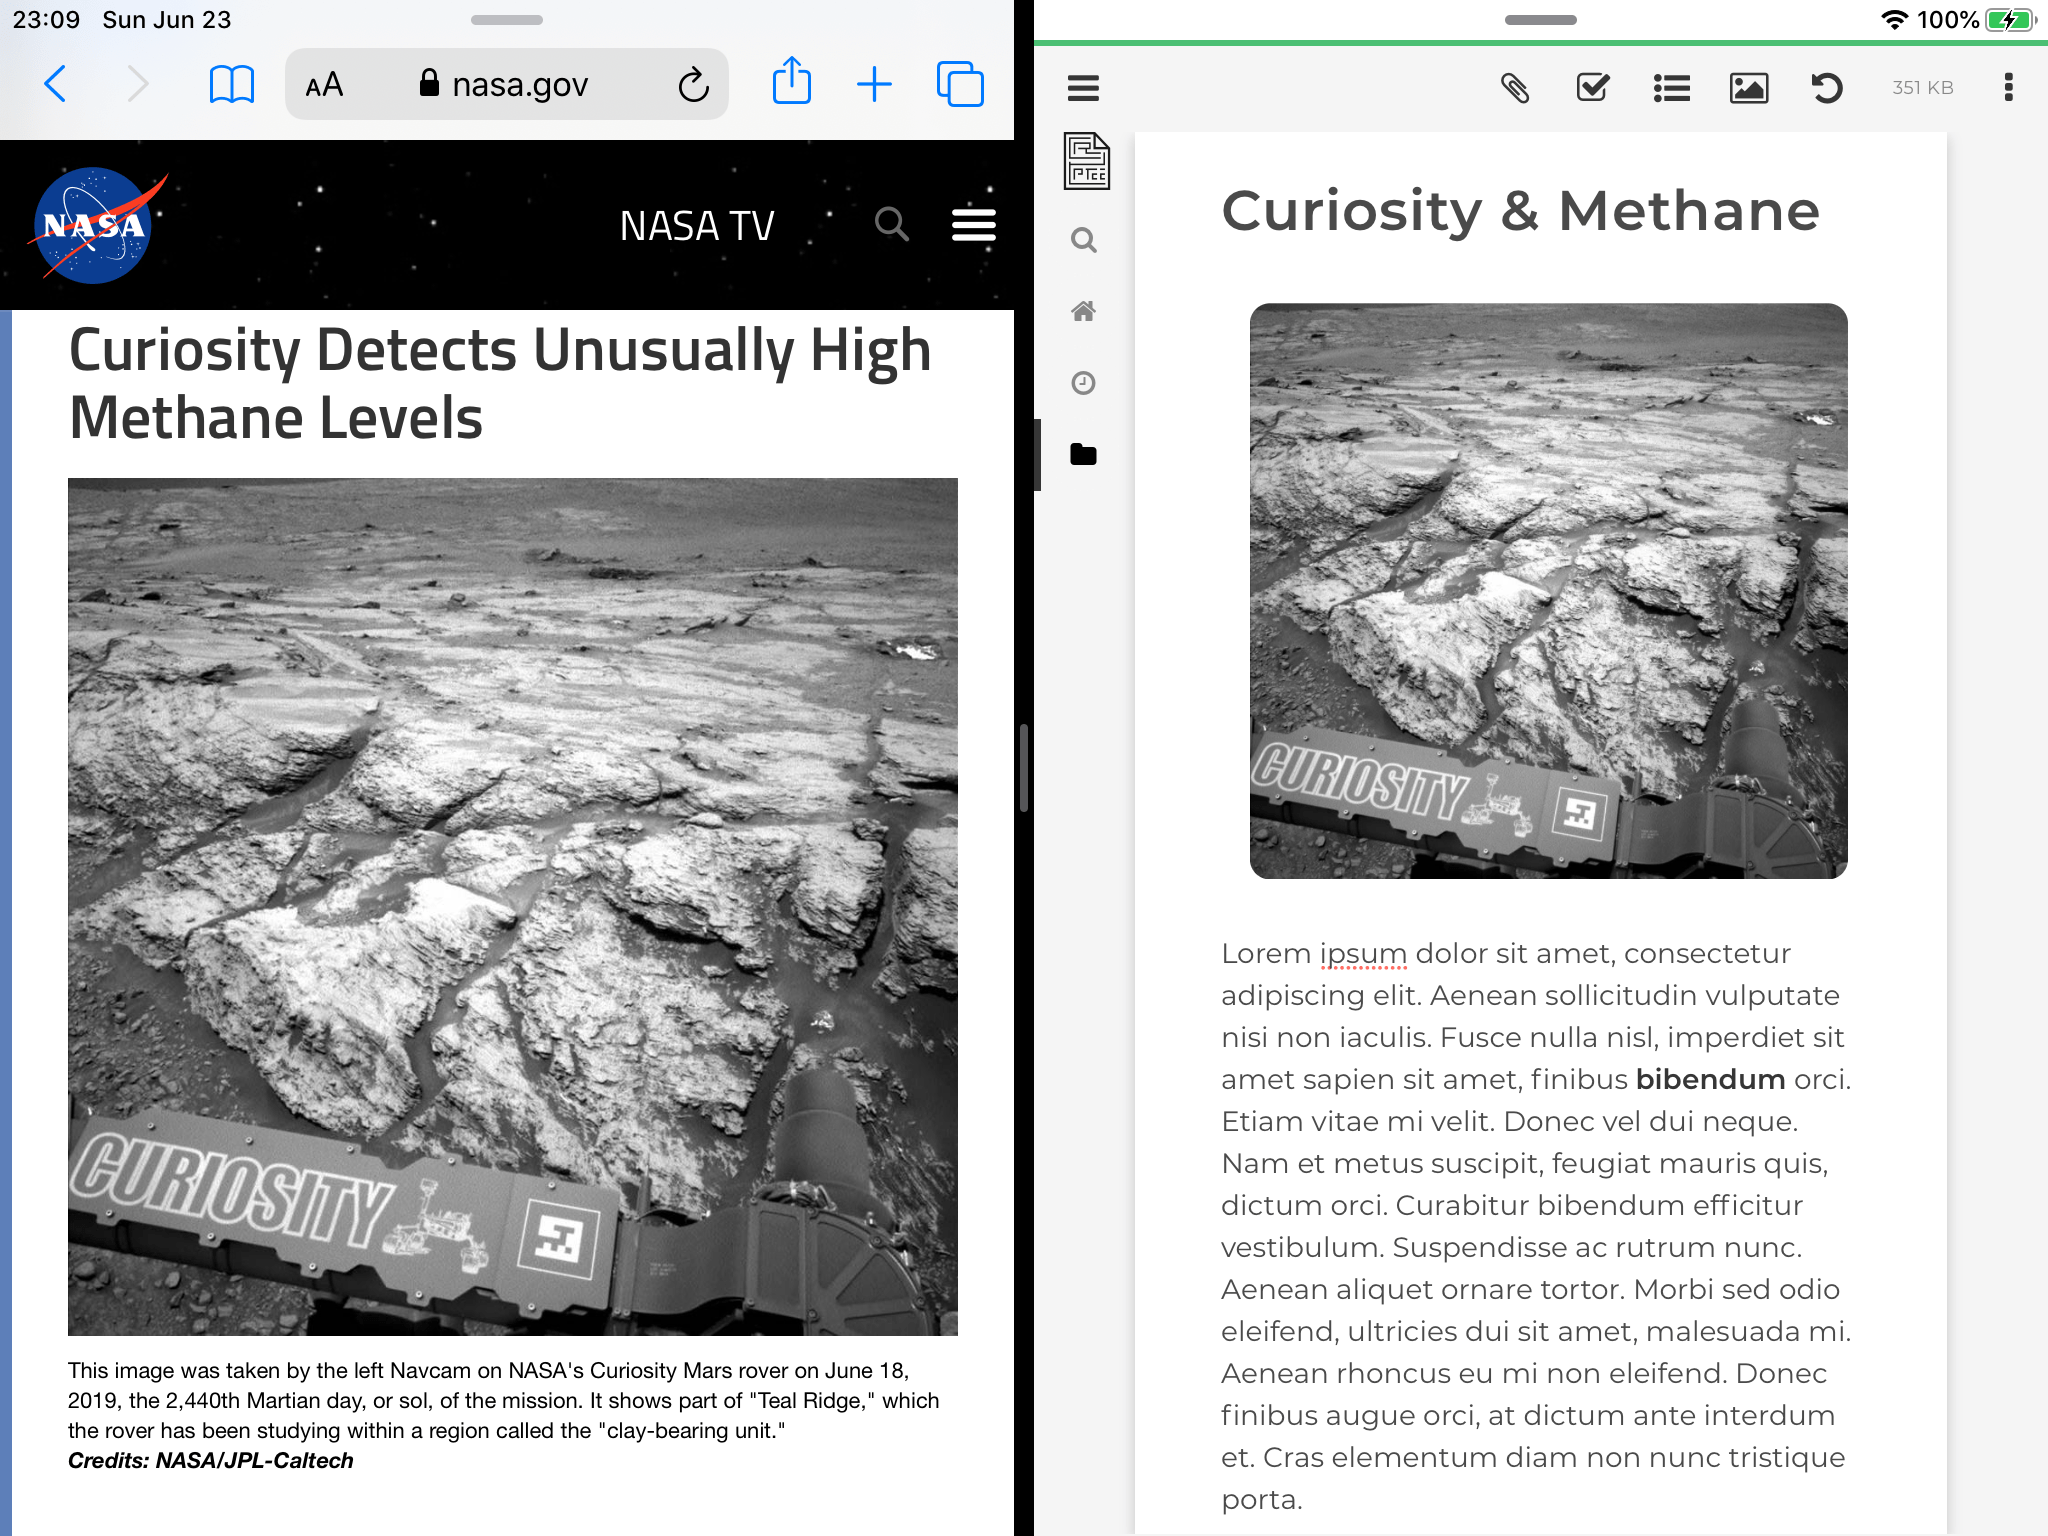
Task: Undo the last note edit
Action: (x=1826, y=88)
